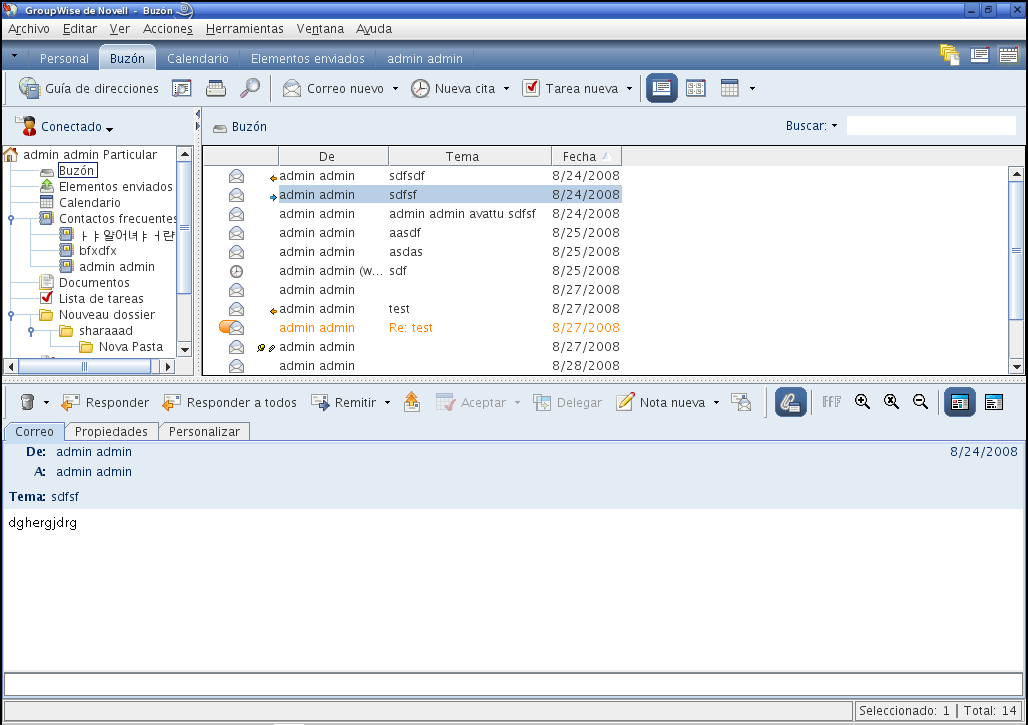Click the properties icon next to Guía de direcciones
Screen dimensions: 1028x725
[182, 88]
